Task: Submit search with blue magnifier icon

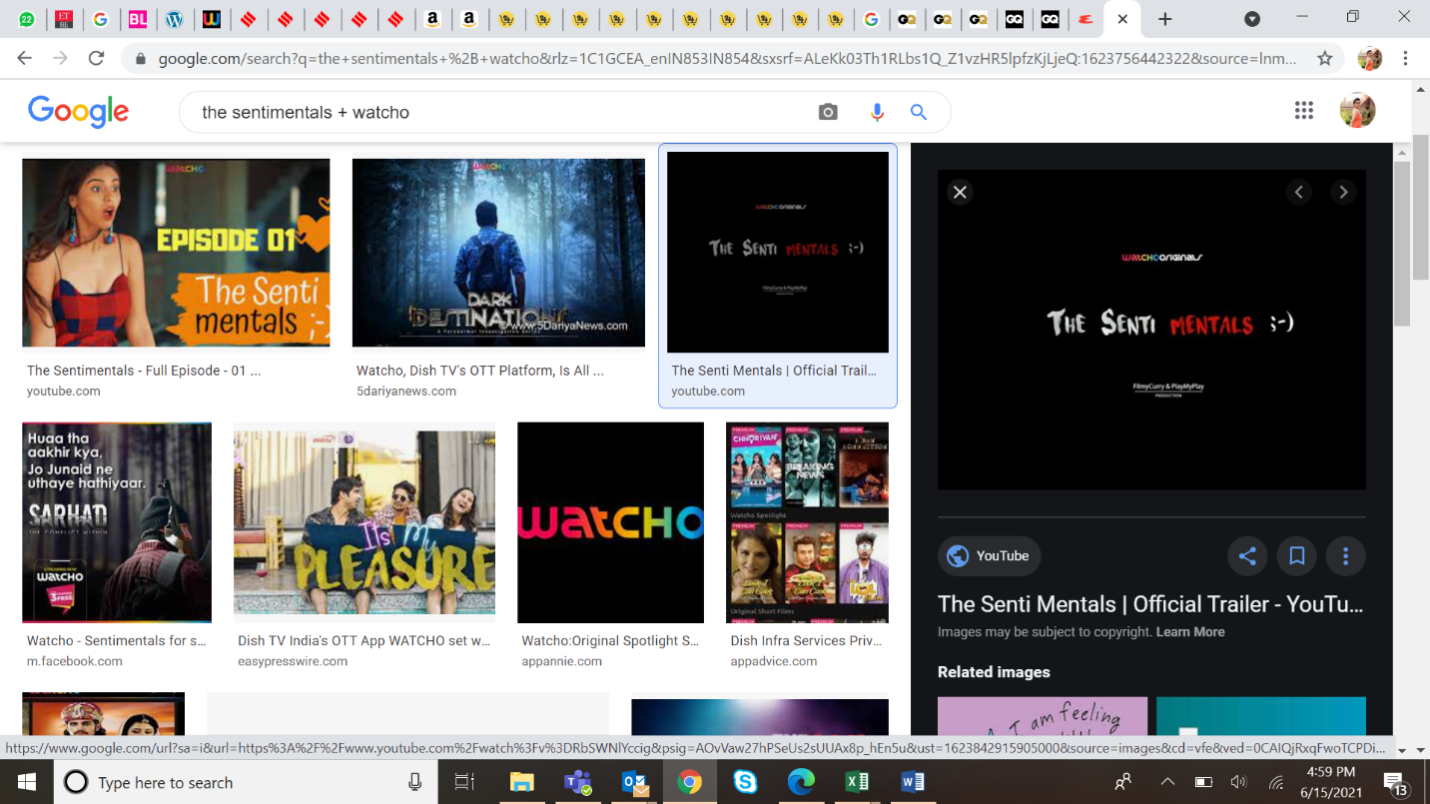Action: (919, 112)
